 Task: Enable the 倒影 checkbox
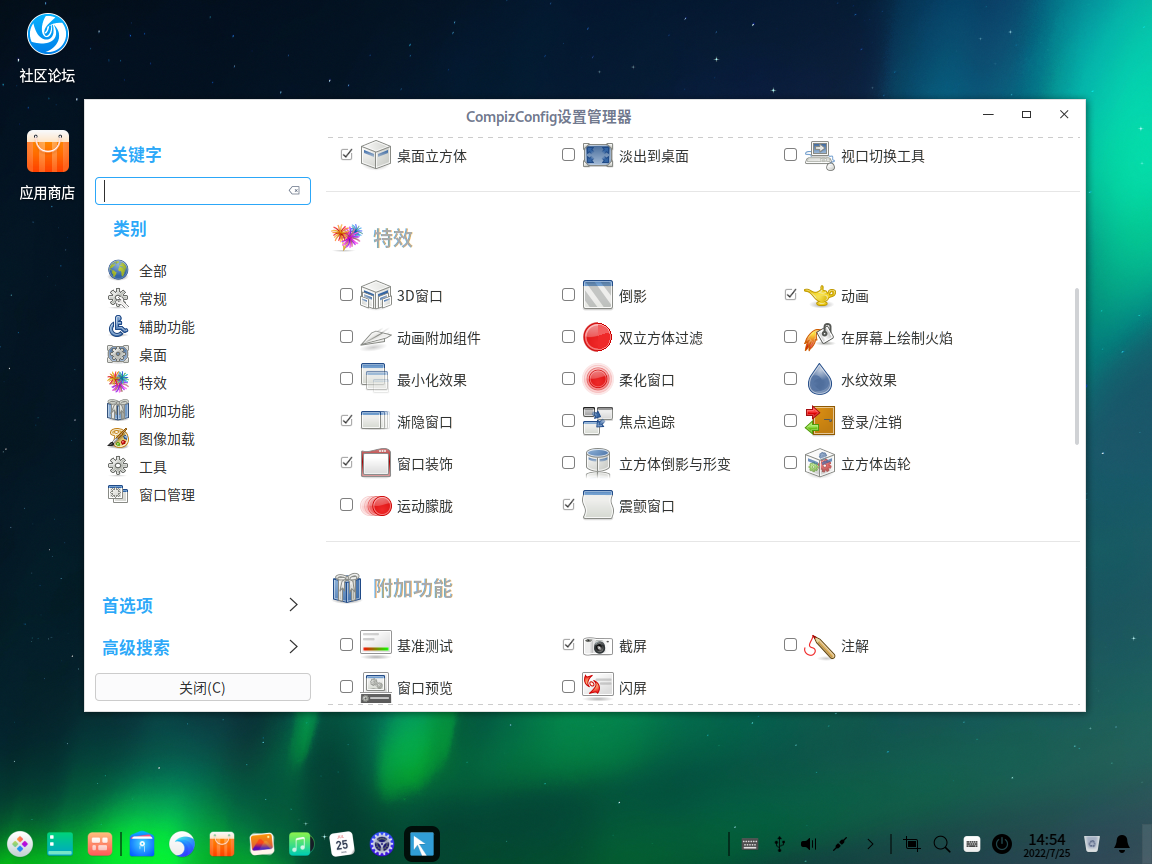[x=568, y=295]
